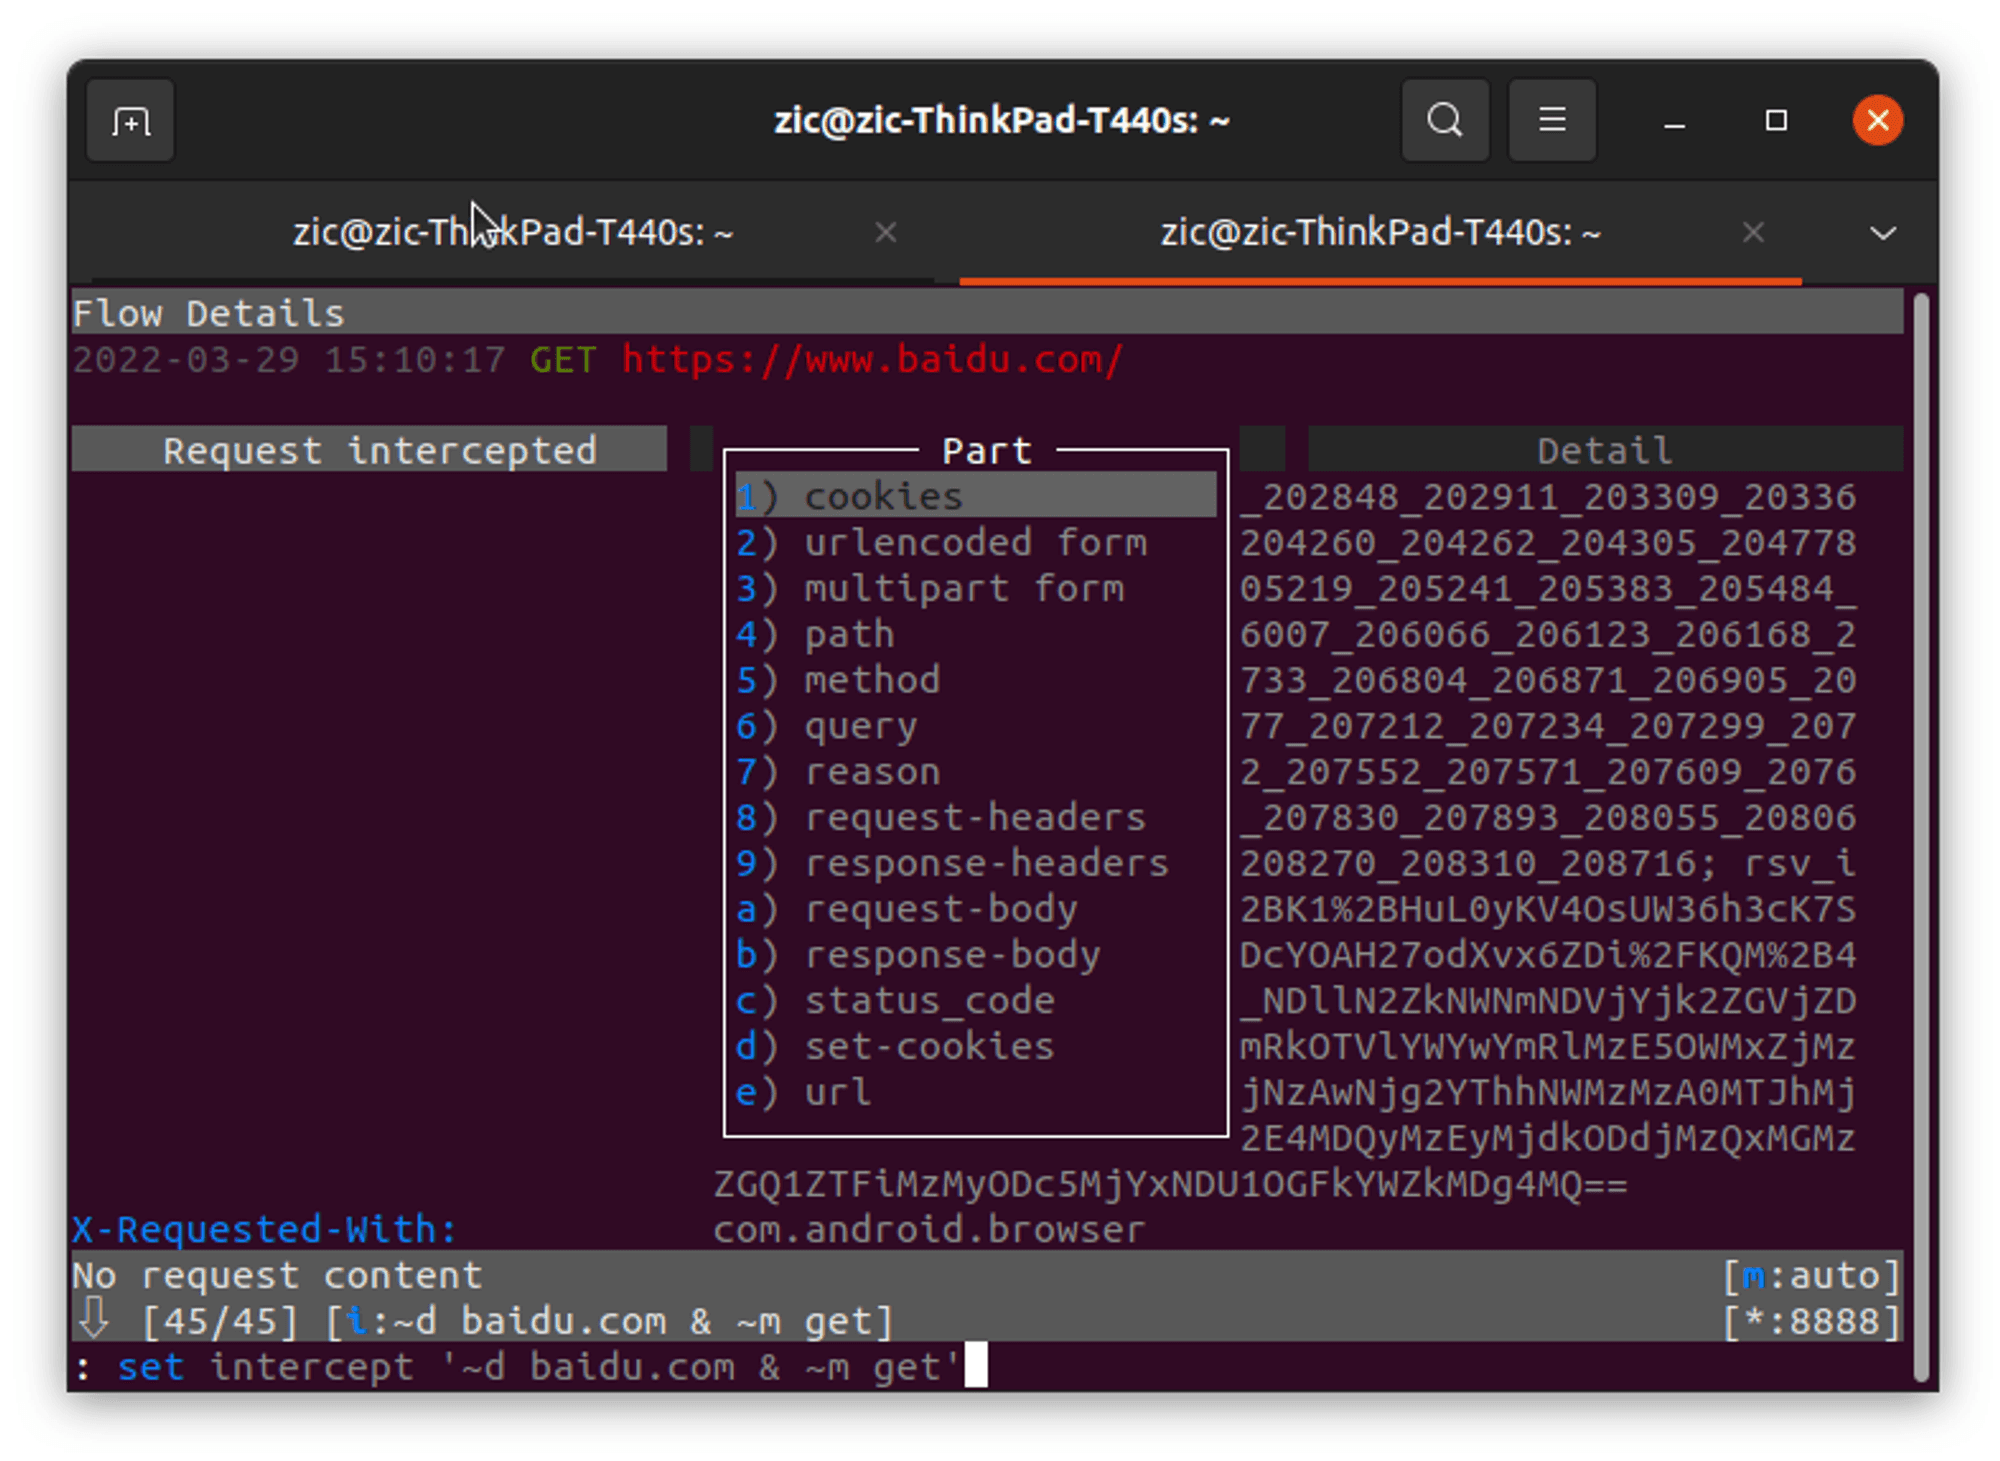The image size is (2000, 1461).
Task: Click the 'Part' popup title
Action: [987, 450]
